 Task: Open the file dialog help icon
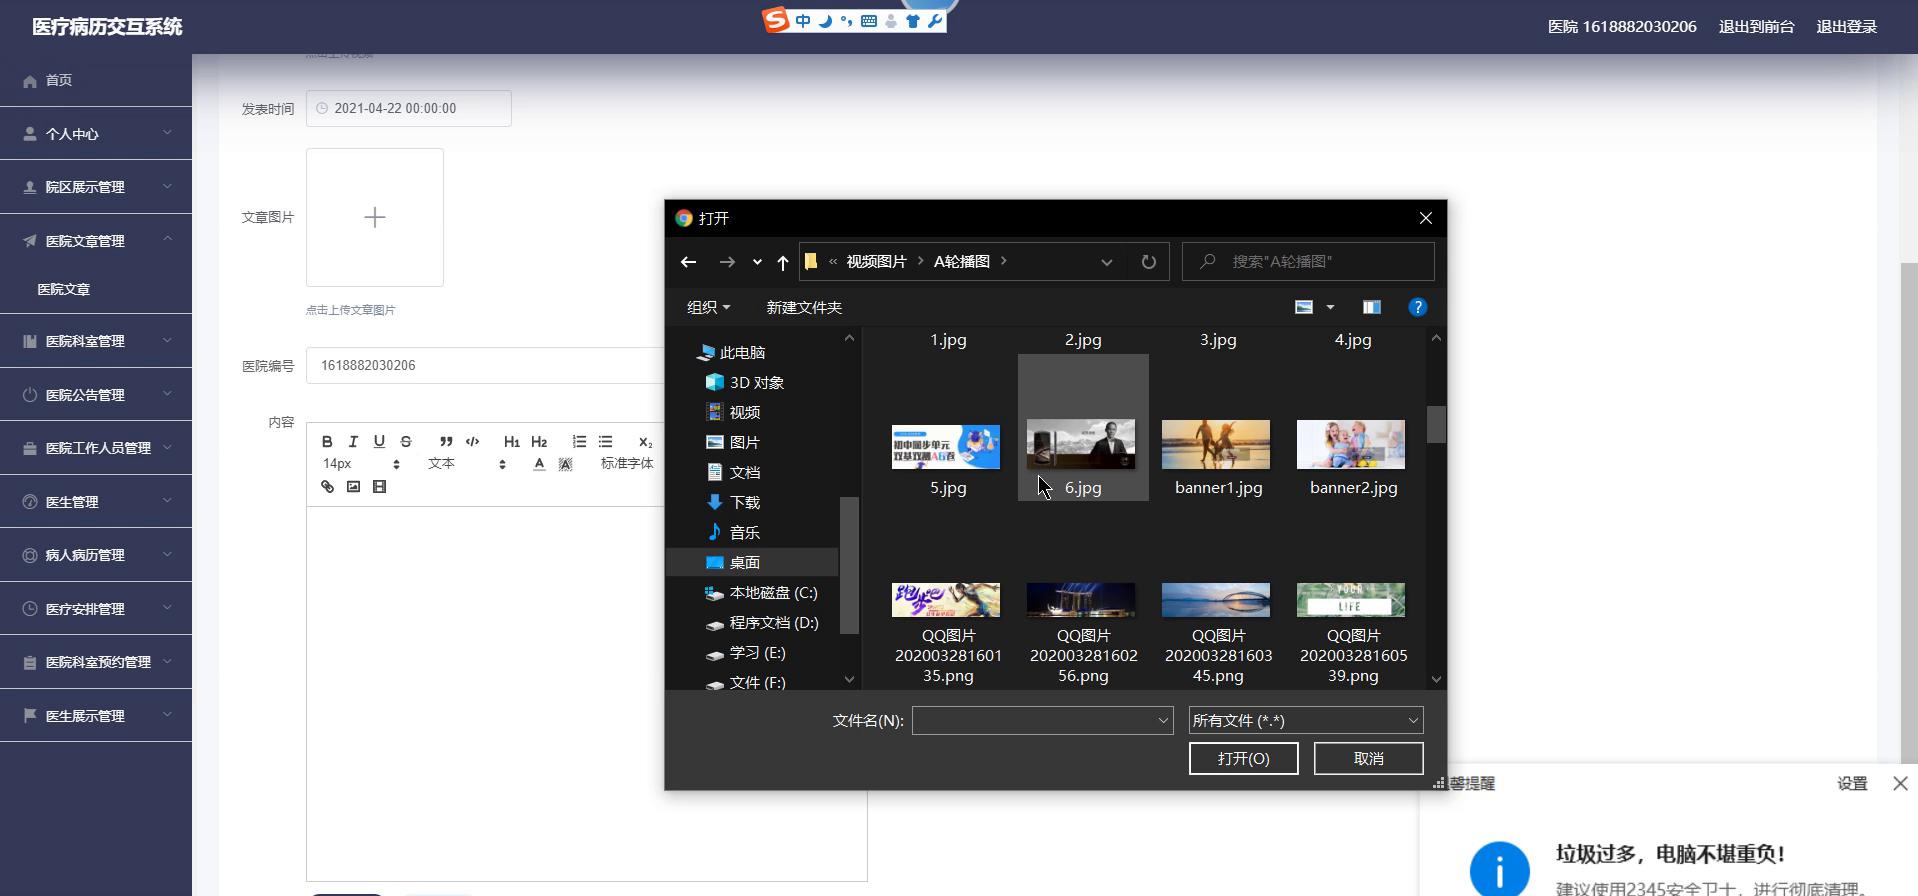click(x=1417, y=307)
